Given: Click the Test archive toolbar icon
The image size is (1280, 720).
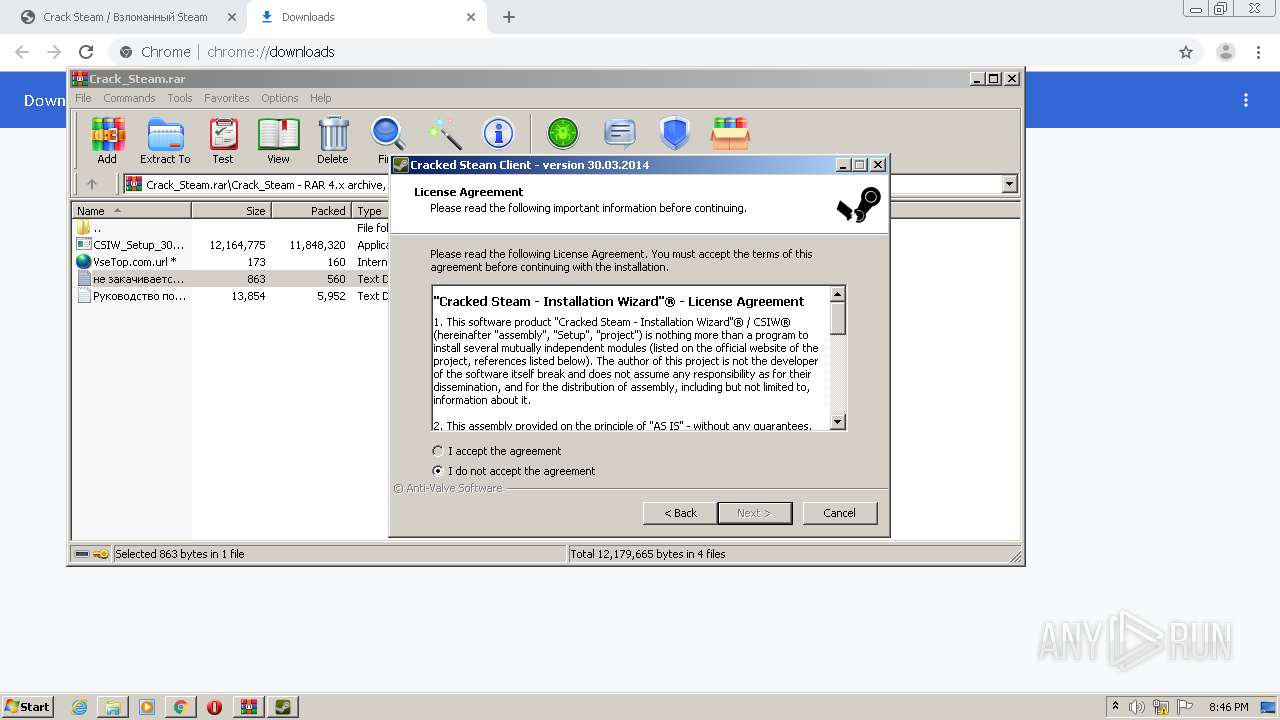Looking at the screenshot, I should [x=223, y=141].
